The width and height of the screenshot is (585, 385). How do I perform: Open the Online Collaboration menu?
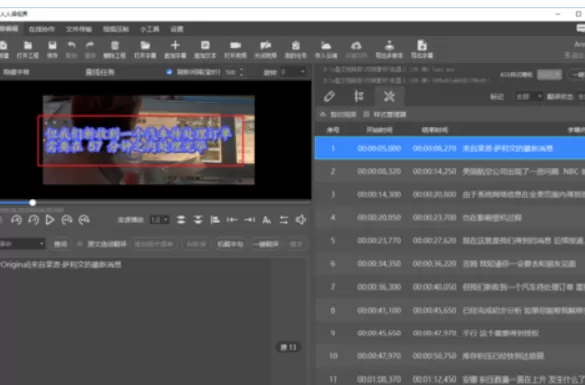[42, 29]
